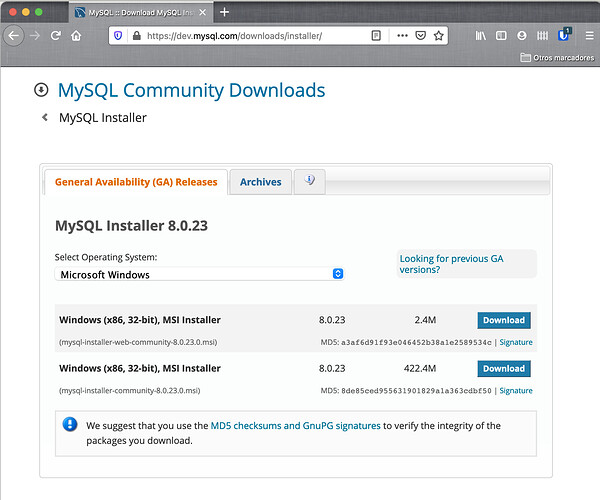Click the MySQL Installer 8.0.23 heading
The height and width of the screenshot is (500, 600).
point(131,226)
